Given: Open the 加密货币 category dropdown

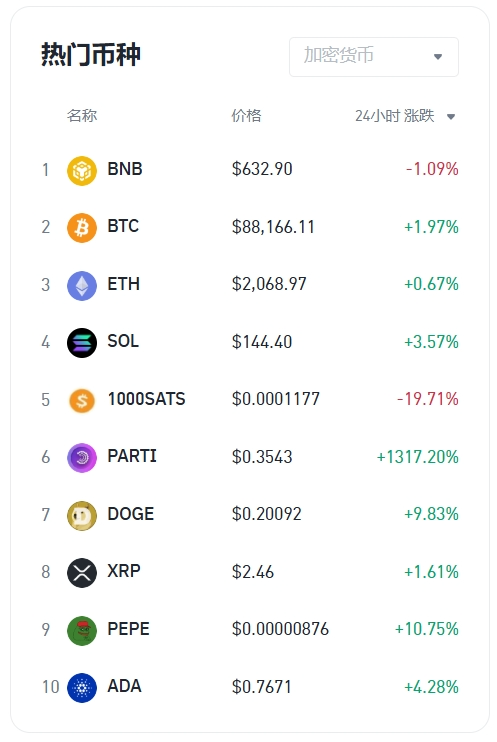Looking at the screenshot, I should coord(374,57).
